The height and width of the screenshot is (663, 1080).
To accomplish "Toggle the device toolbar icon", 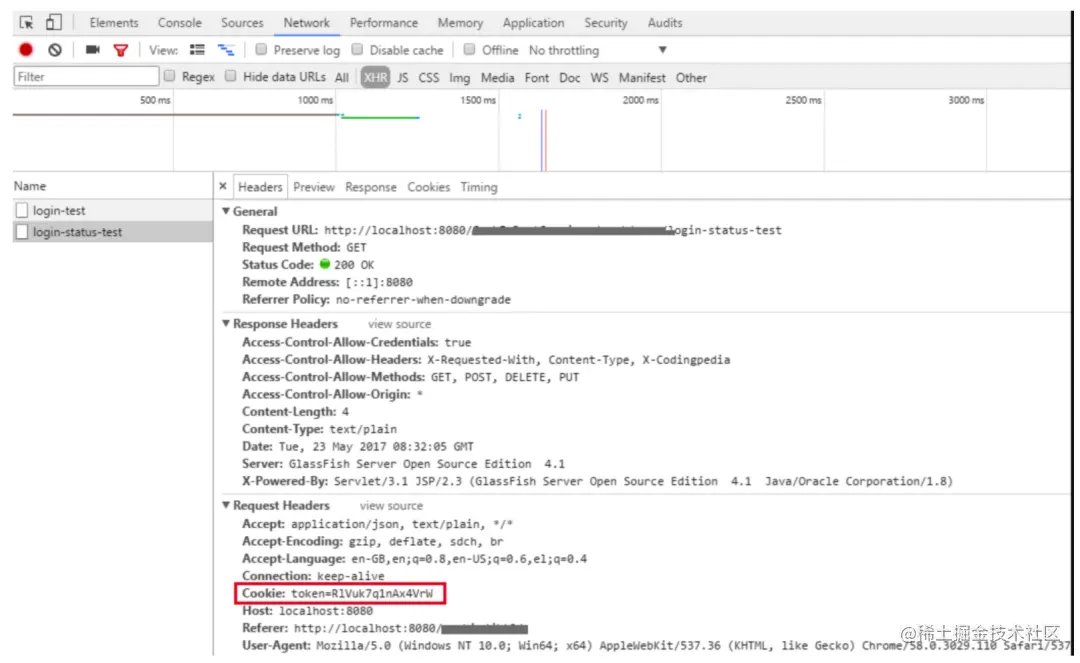I will [53, 23].
